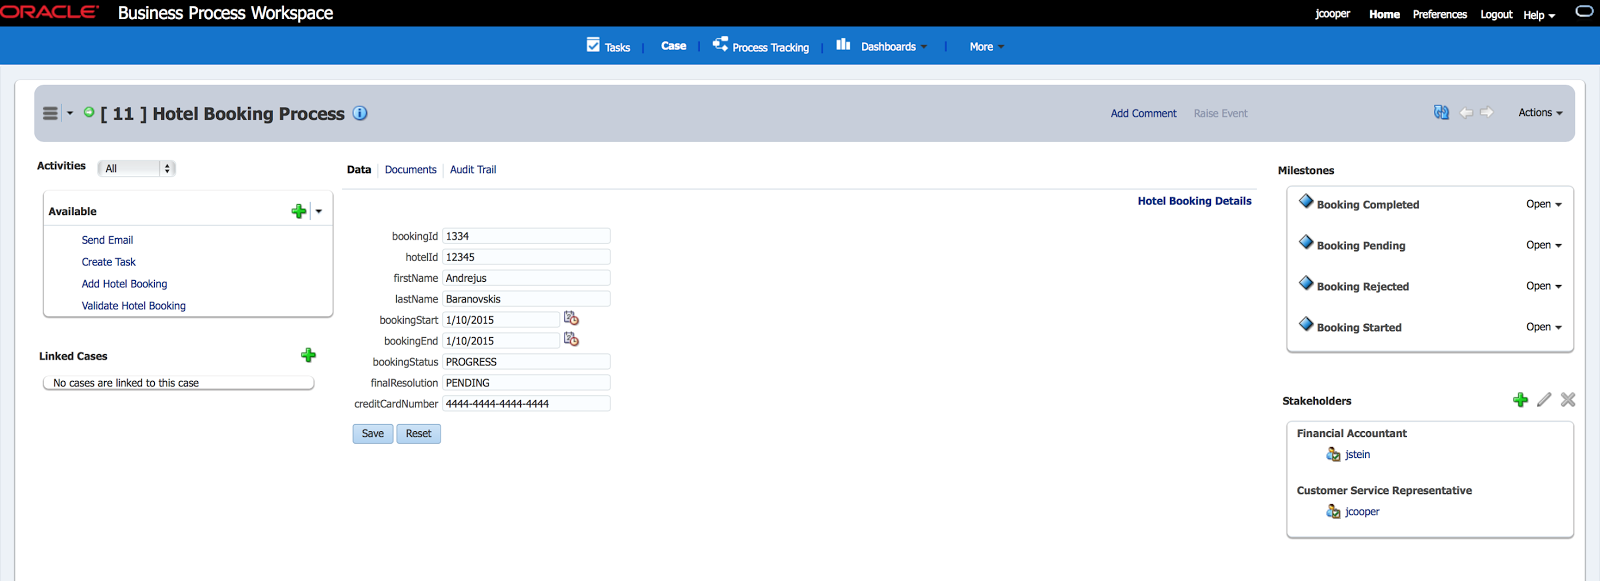Open Booking Completed status dropdown
This screenshot has width=1600, height=581.
pyautogui.click(x=1544, y=204)
